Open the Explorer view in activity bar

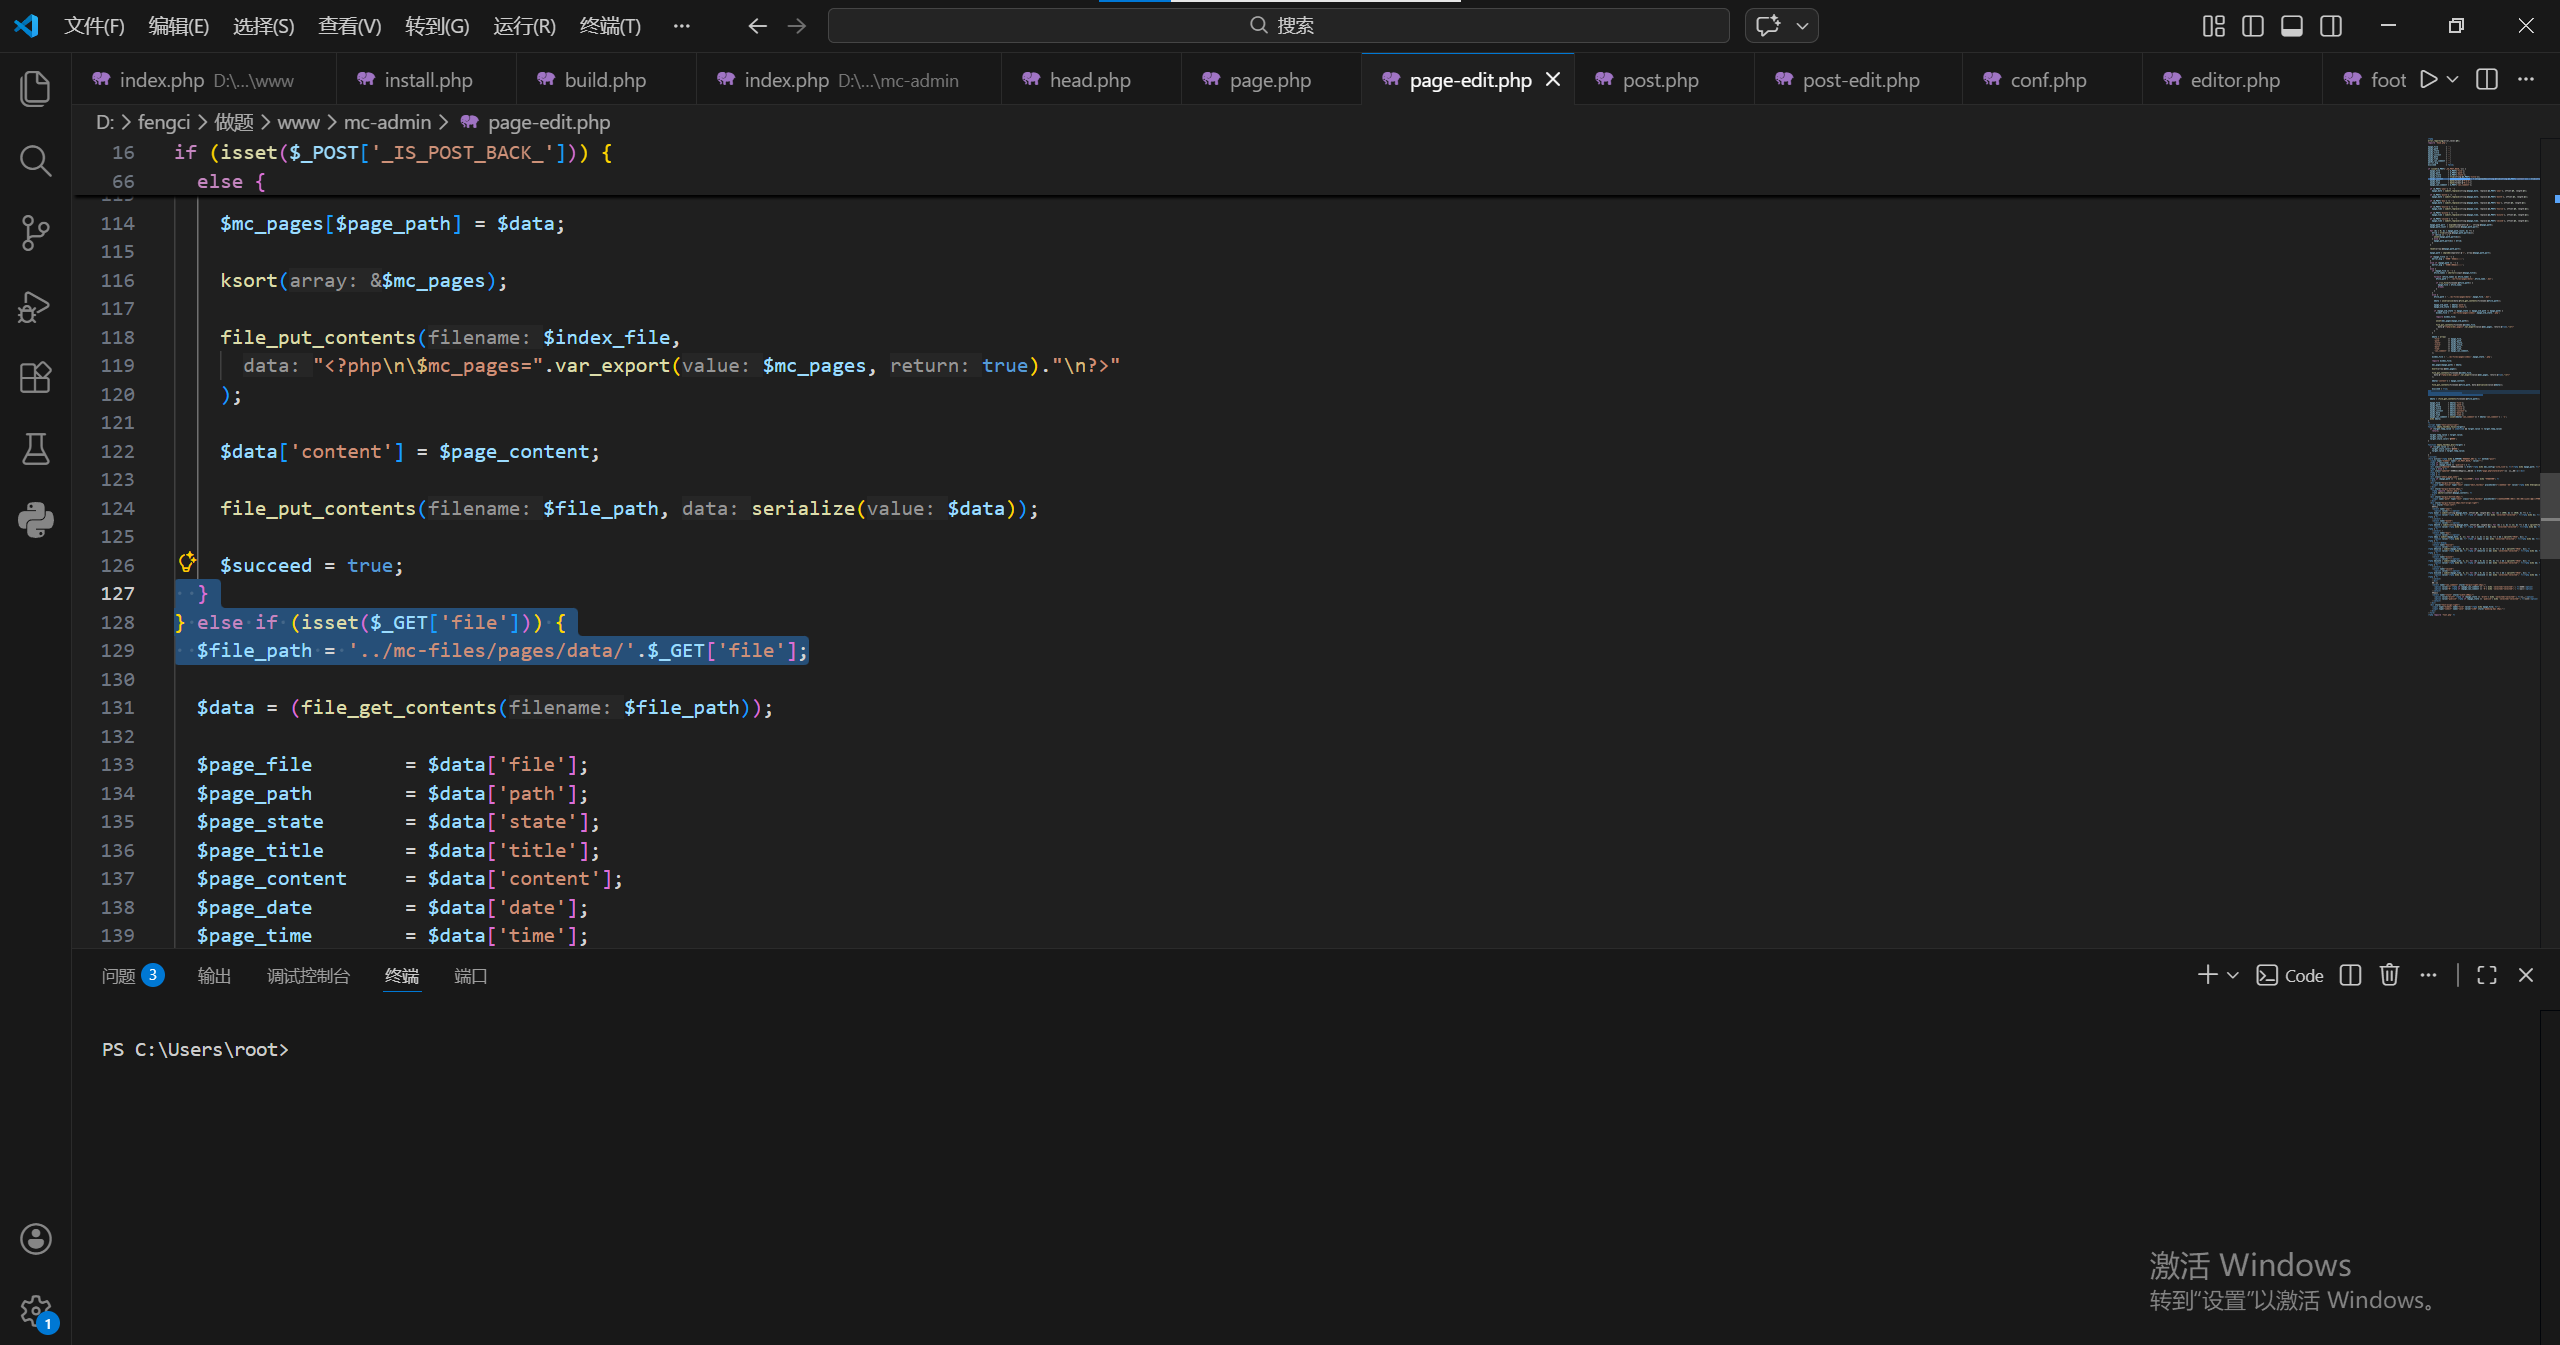(36, 89)
